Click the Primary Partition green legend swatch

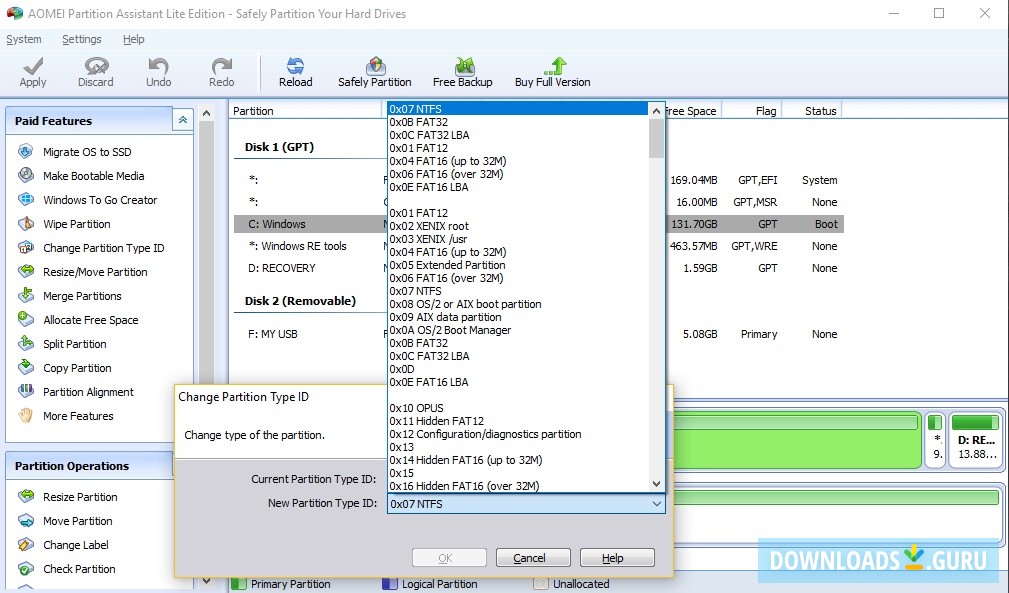(x=239, y=584)
